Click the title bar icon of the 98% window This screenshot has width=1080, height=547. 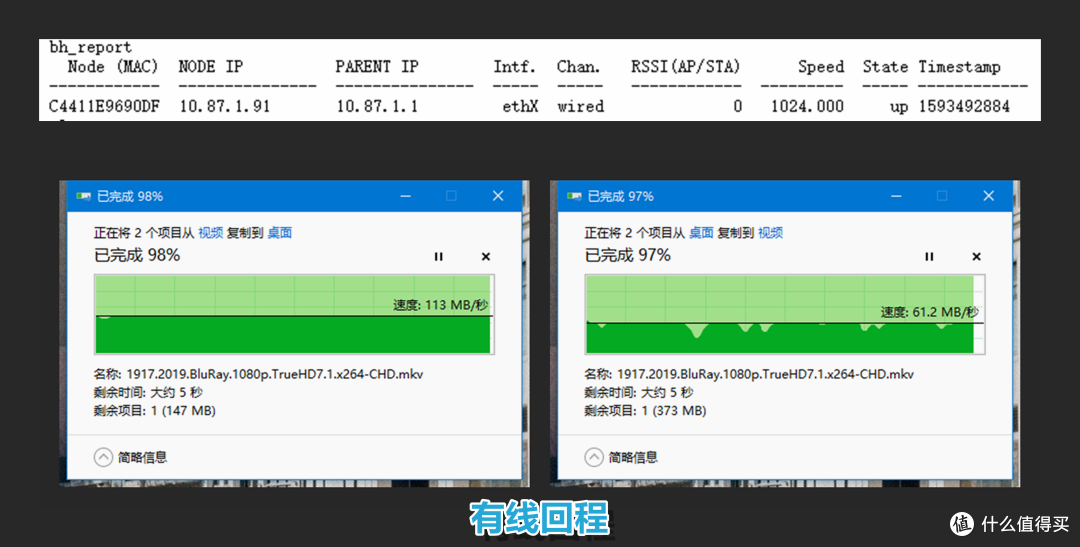coord(83,196)
